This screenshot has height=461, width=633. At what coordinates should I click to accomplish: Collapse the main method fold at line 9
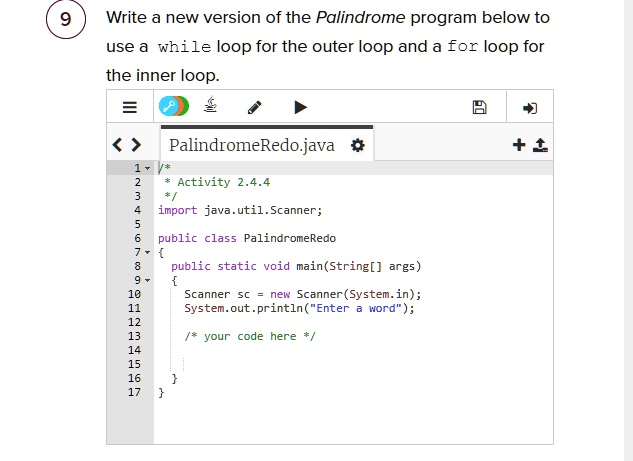point(148,281)
